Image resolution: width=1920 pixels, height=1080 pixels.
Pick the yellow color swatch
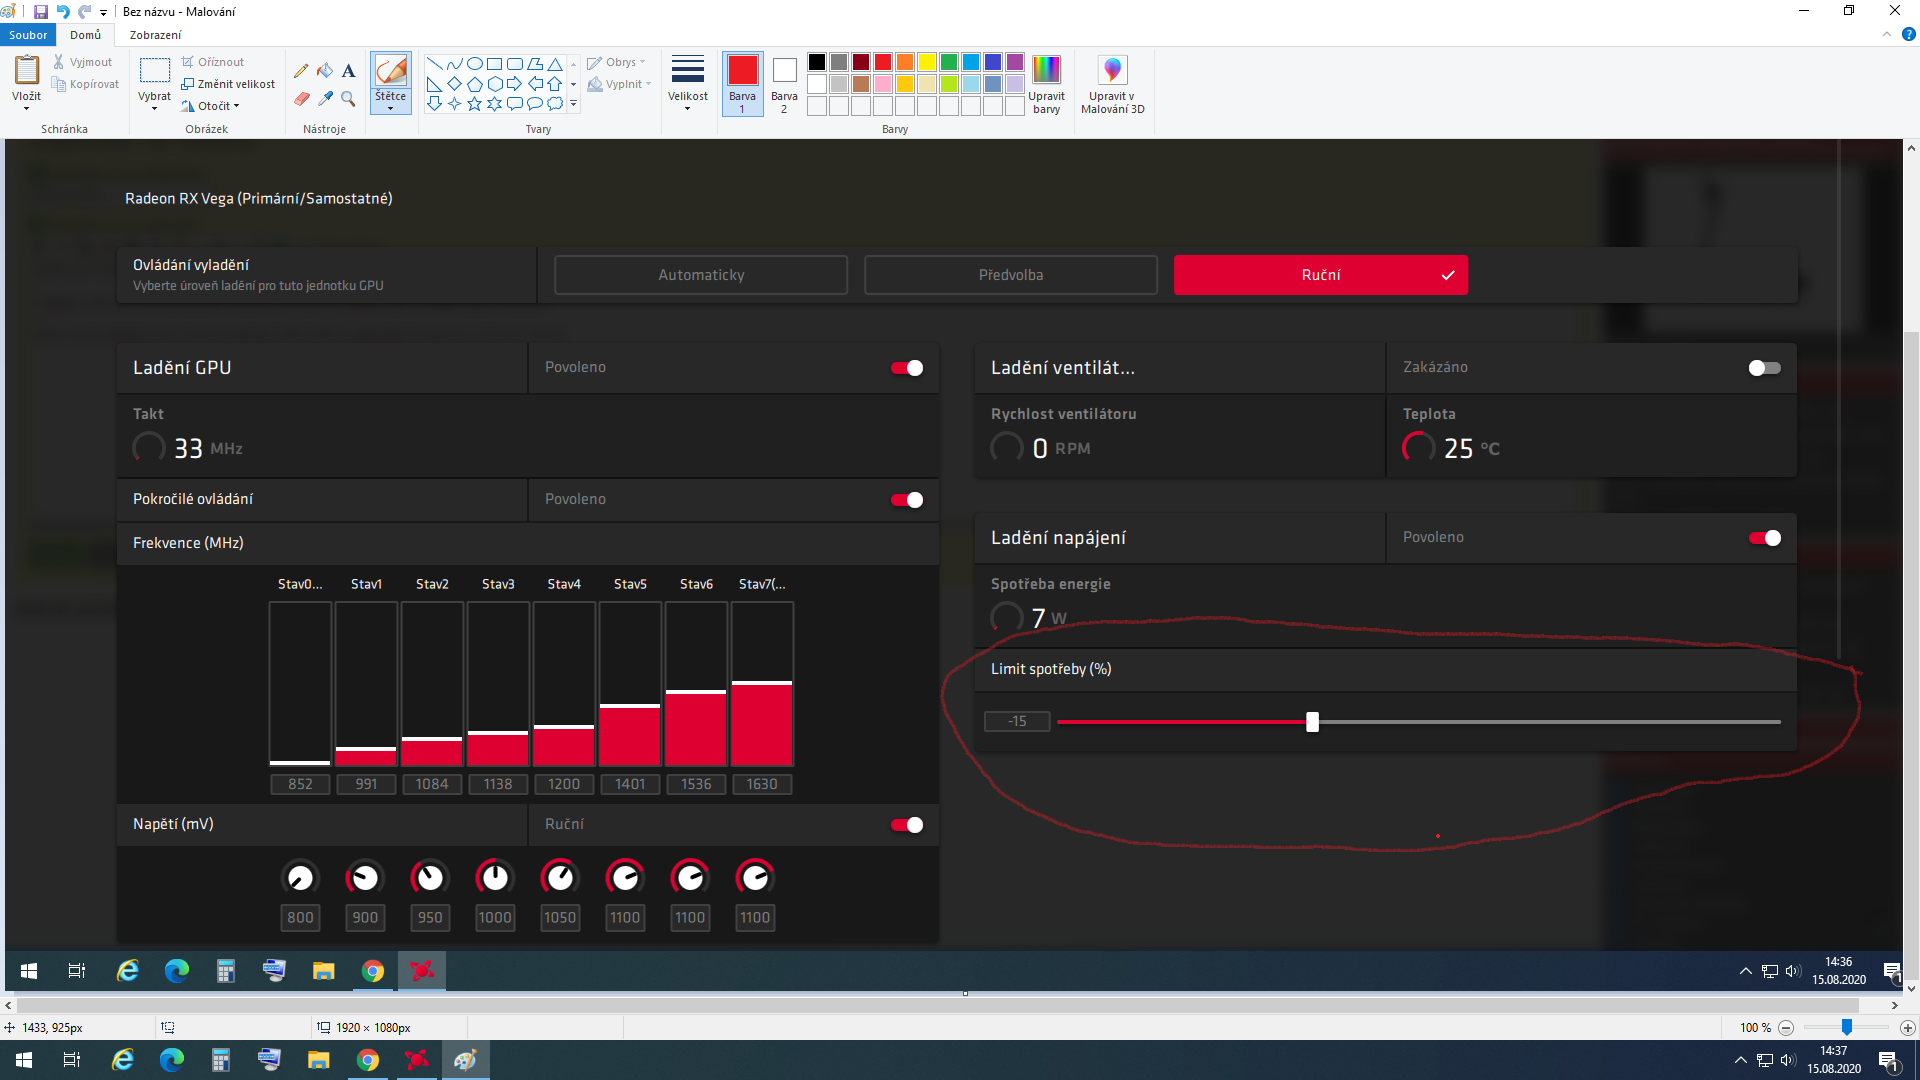point(927,62)
